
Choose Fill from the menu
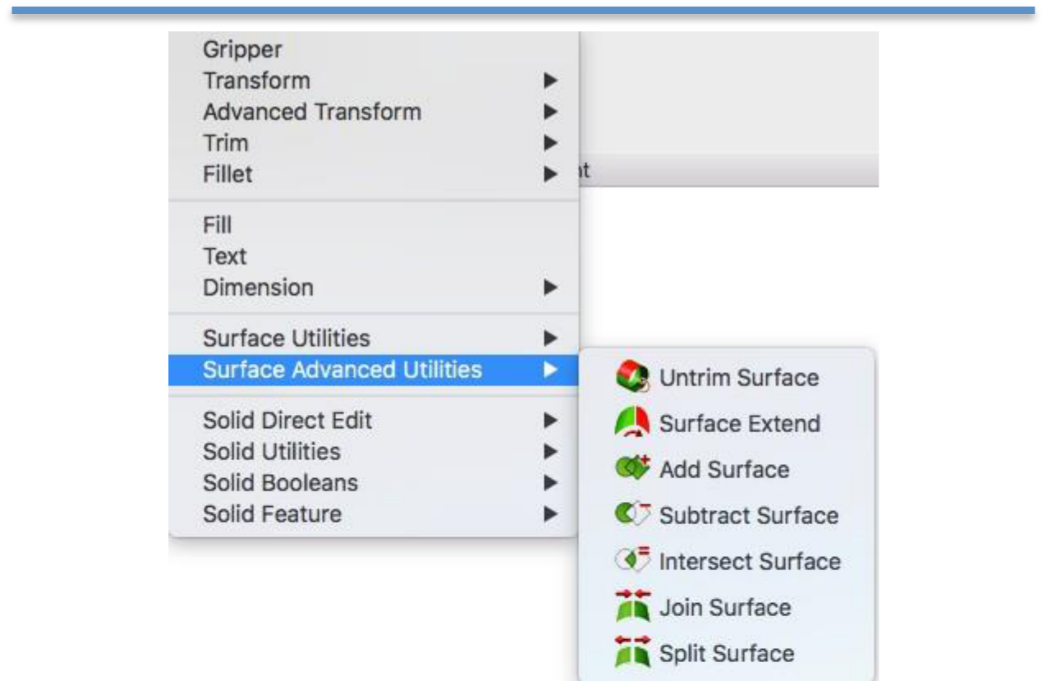click(x=218, y=226)
